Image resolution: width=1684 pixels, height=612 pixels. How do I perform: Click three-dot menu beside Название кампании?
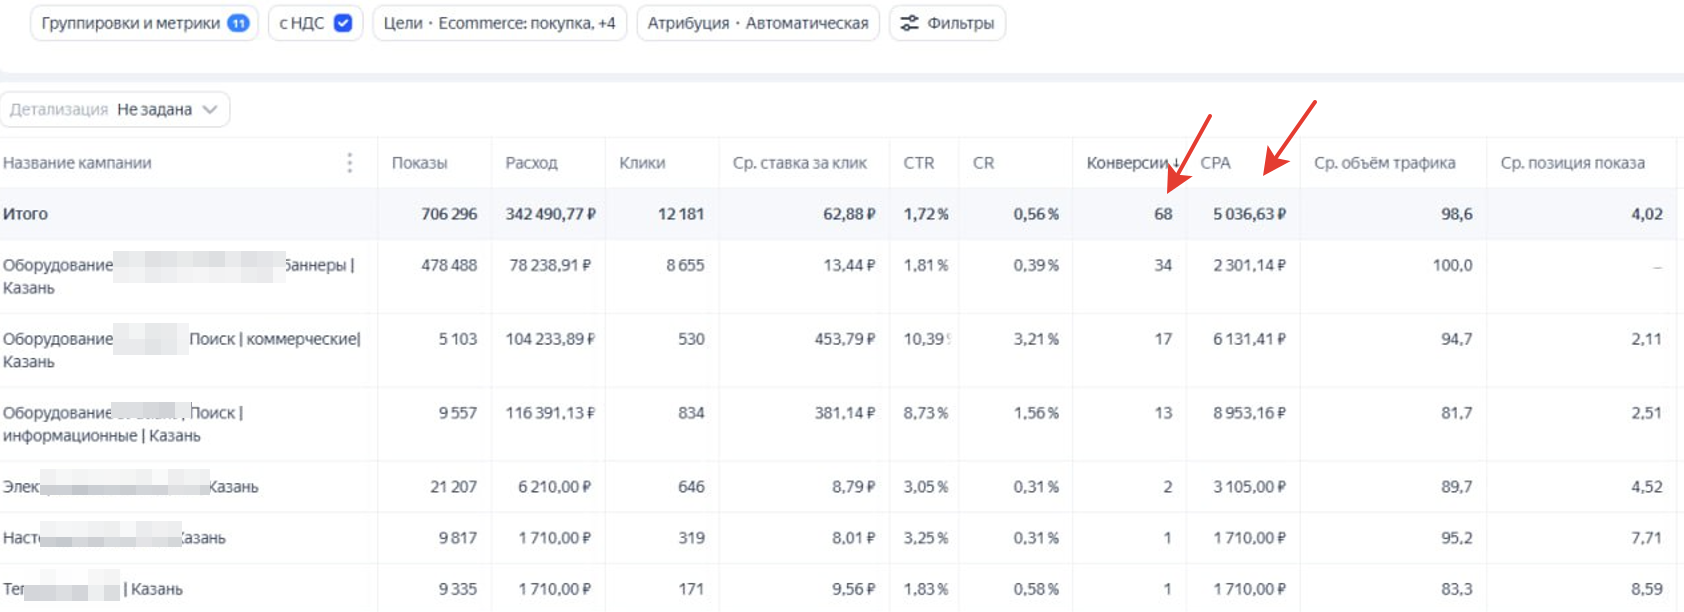point(349,163)
